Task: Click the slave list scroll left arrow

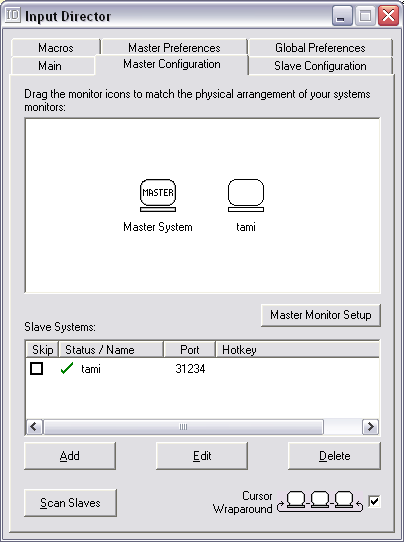Action: [x=34, y=427]
